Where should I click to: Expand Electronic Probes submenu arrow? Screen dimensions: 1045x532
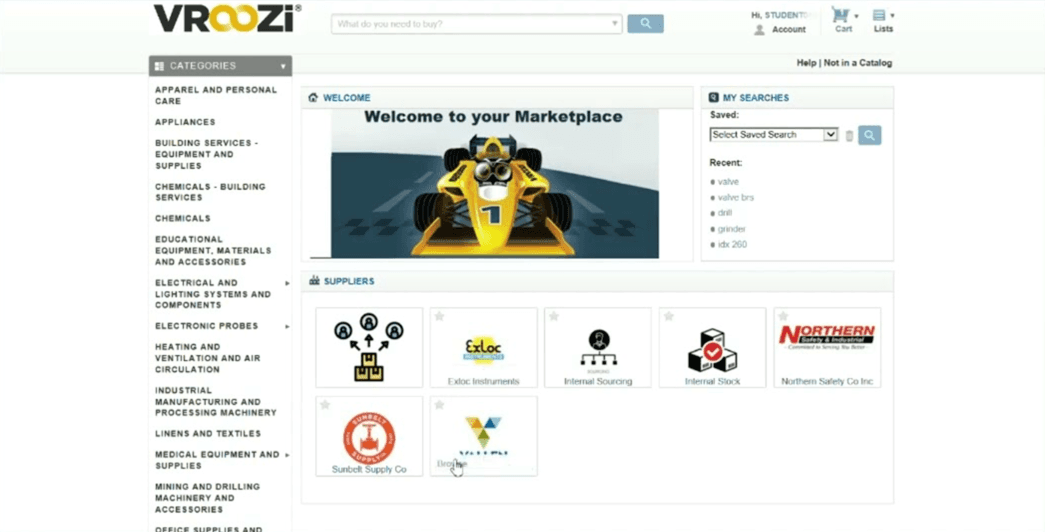[x=288, y=327]
